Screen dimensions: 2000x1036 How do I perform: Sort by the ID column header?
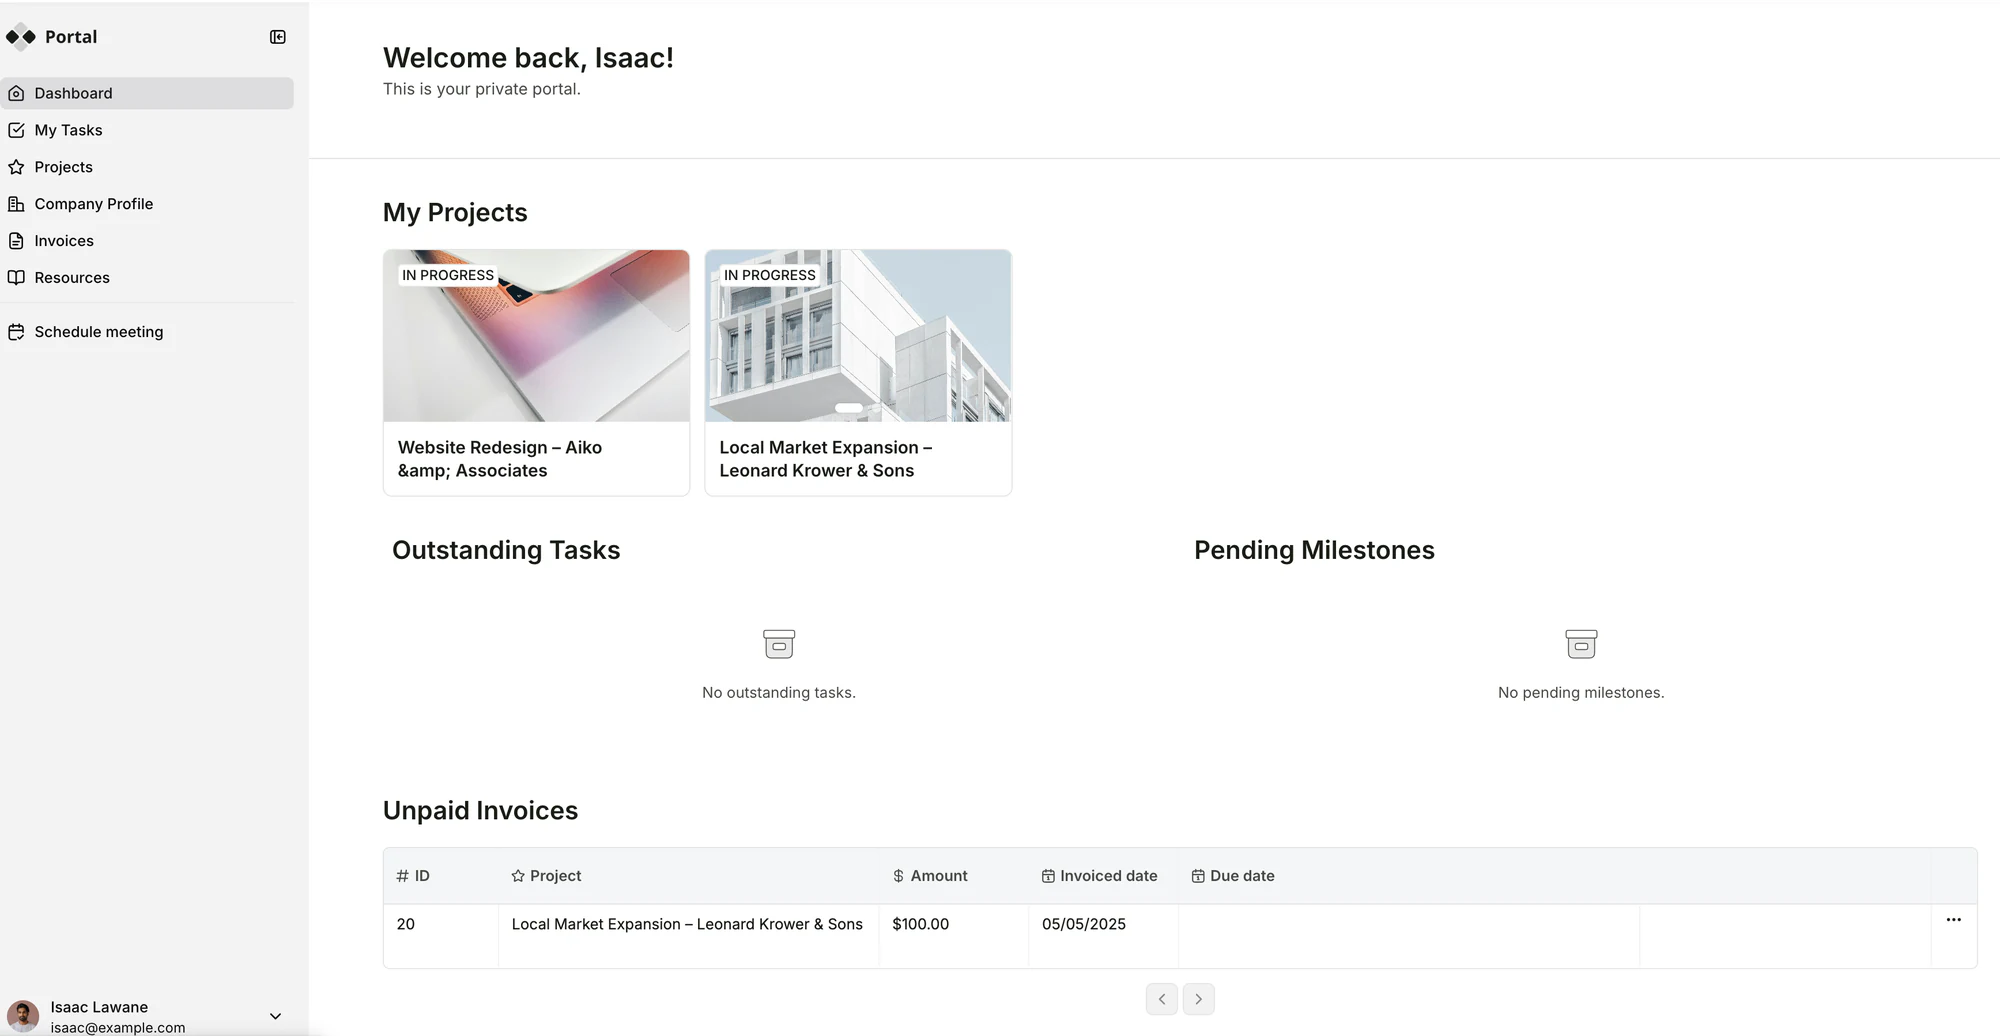441,876
